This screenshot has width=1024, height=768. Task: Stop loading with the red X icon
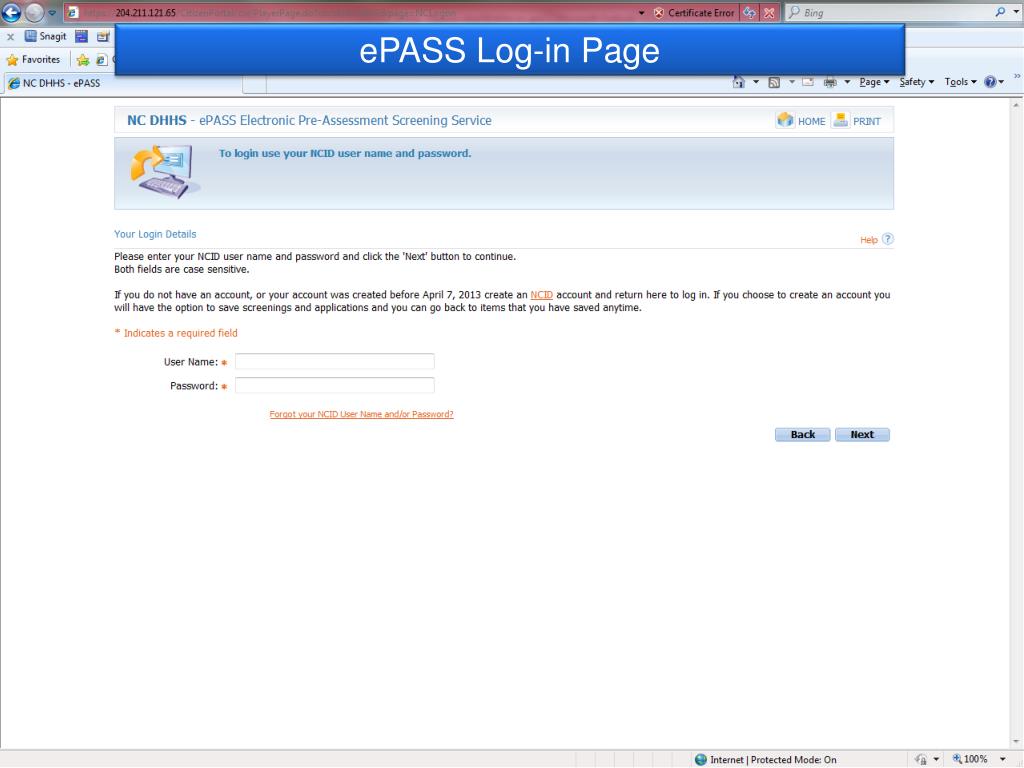click(769, 12)
